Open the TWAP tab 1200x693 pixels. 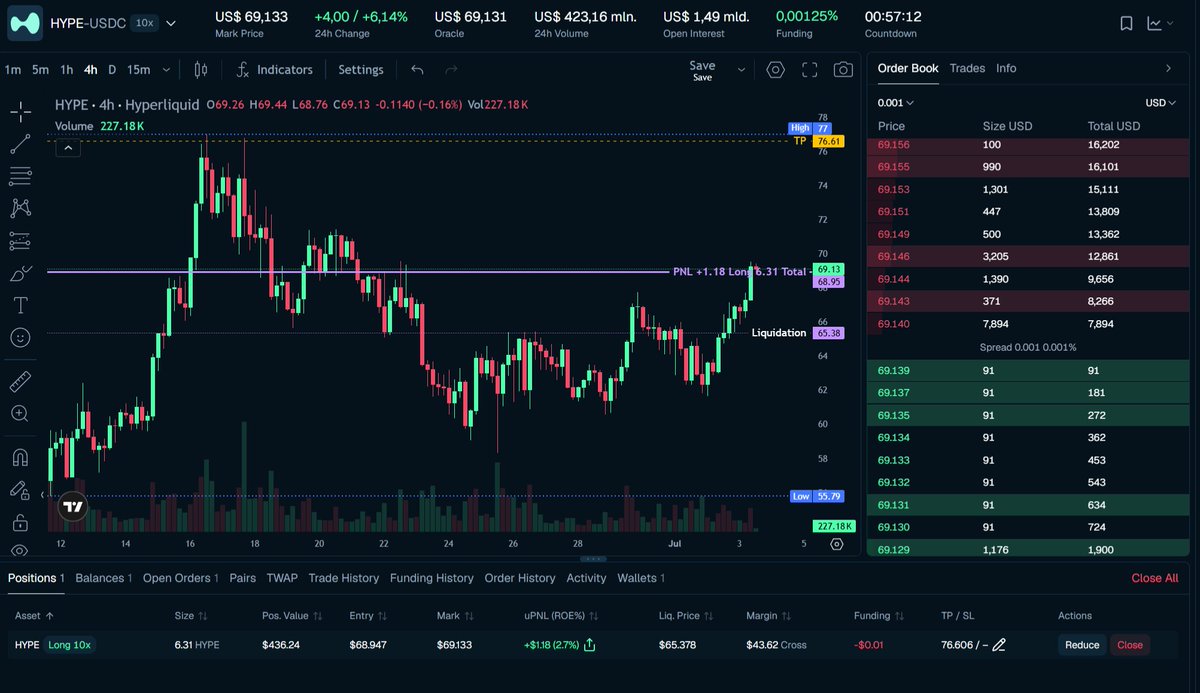pos(282,578)
